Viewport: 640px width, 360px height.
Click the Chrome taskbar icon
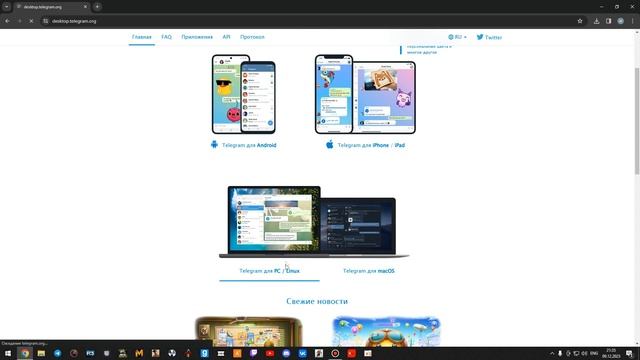click(25, 353)
